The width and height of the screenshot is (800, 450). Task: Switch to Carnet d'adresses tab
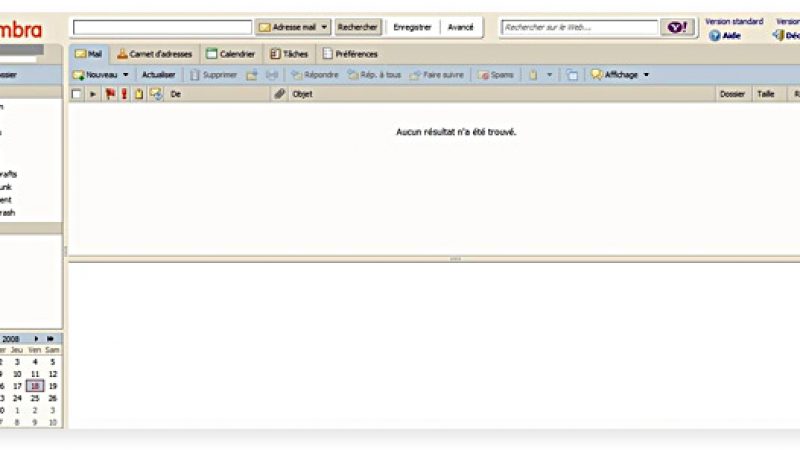[x=154, y=54]
